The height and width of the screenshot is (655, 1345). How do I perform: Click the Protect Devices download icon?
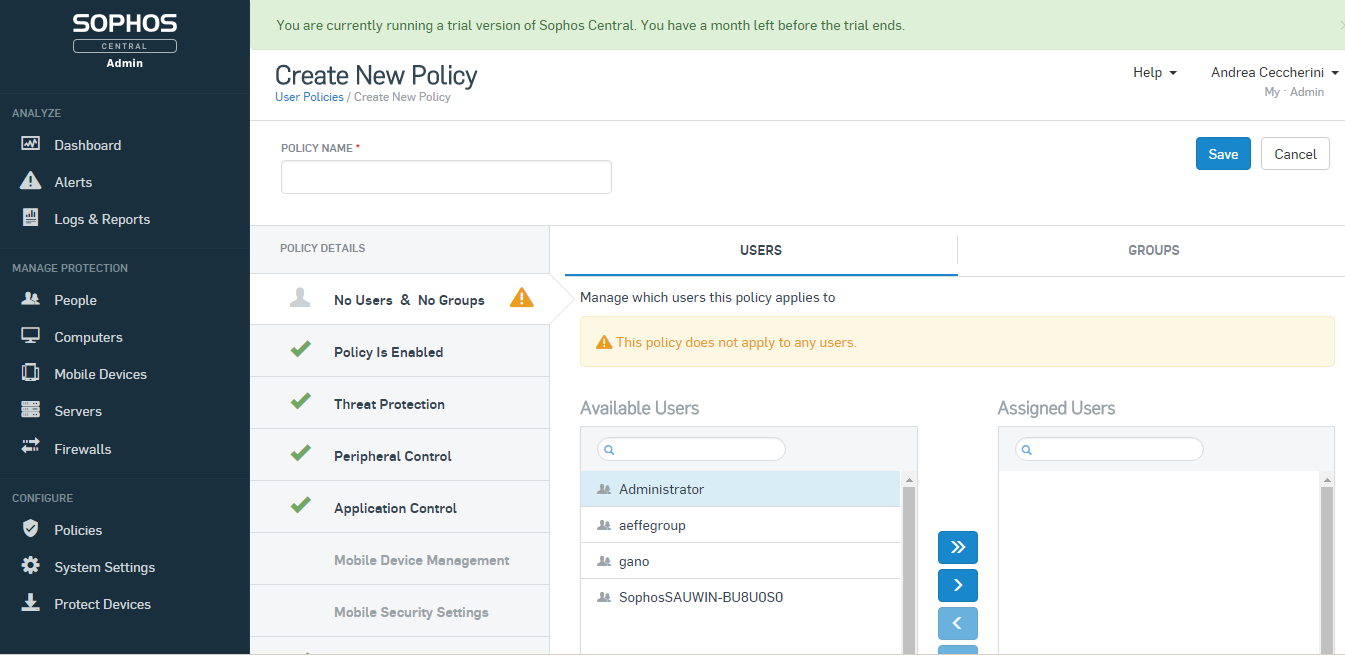[x=30, y=602]
